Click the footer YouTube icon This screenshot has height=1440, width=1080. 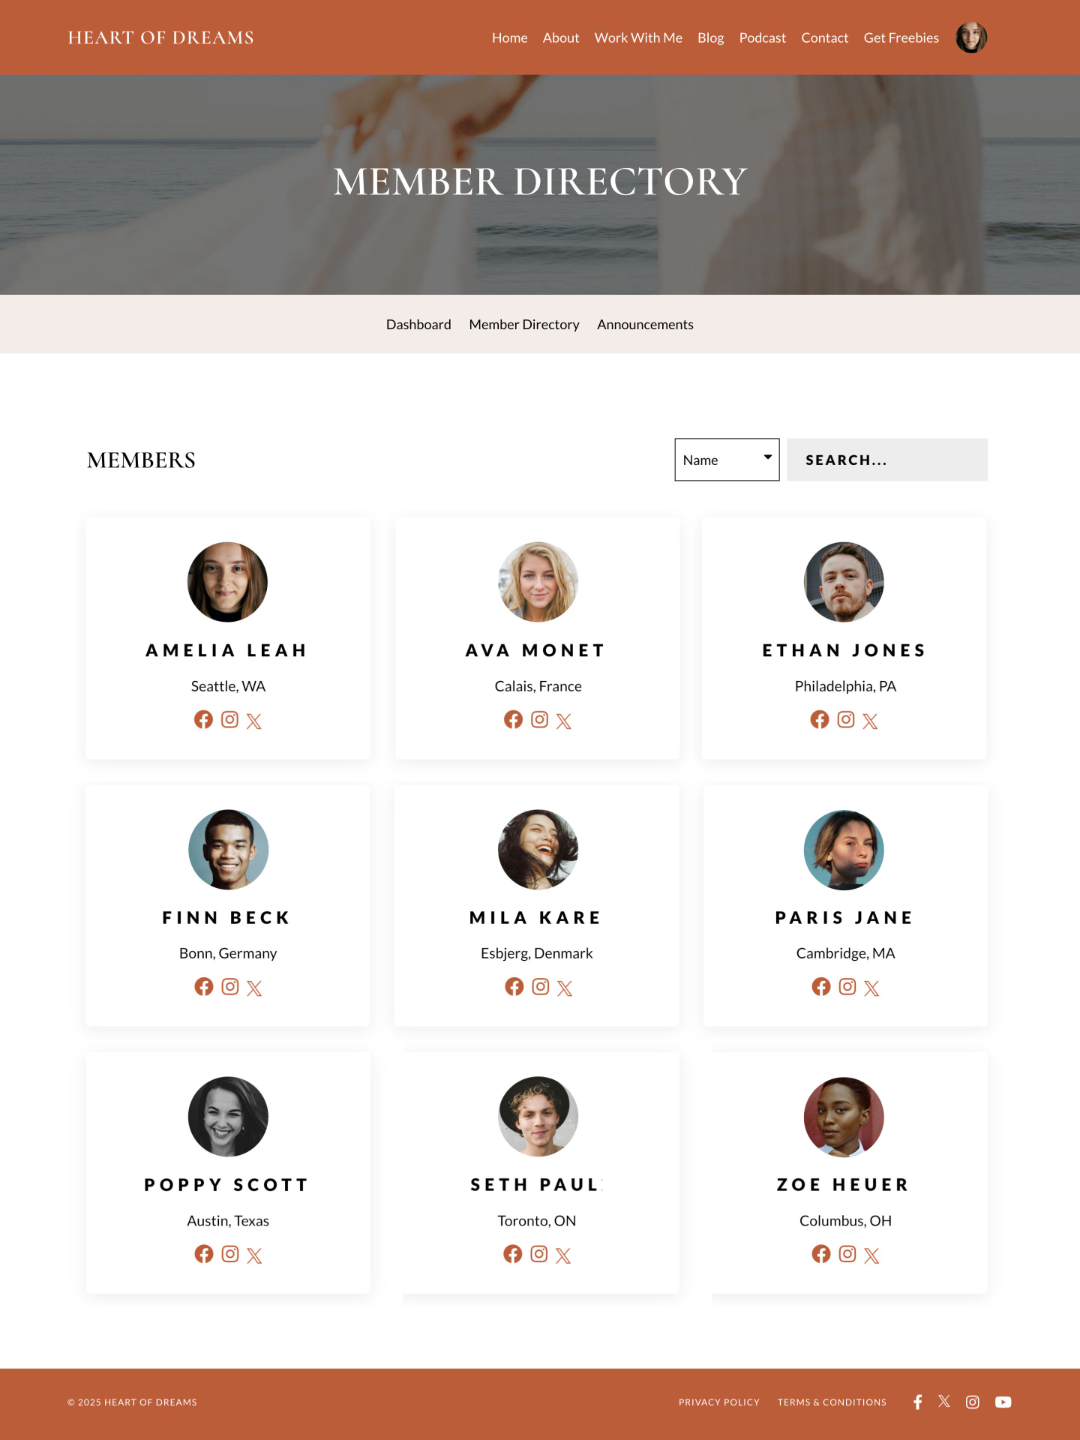tap(1003, 1402)
